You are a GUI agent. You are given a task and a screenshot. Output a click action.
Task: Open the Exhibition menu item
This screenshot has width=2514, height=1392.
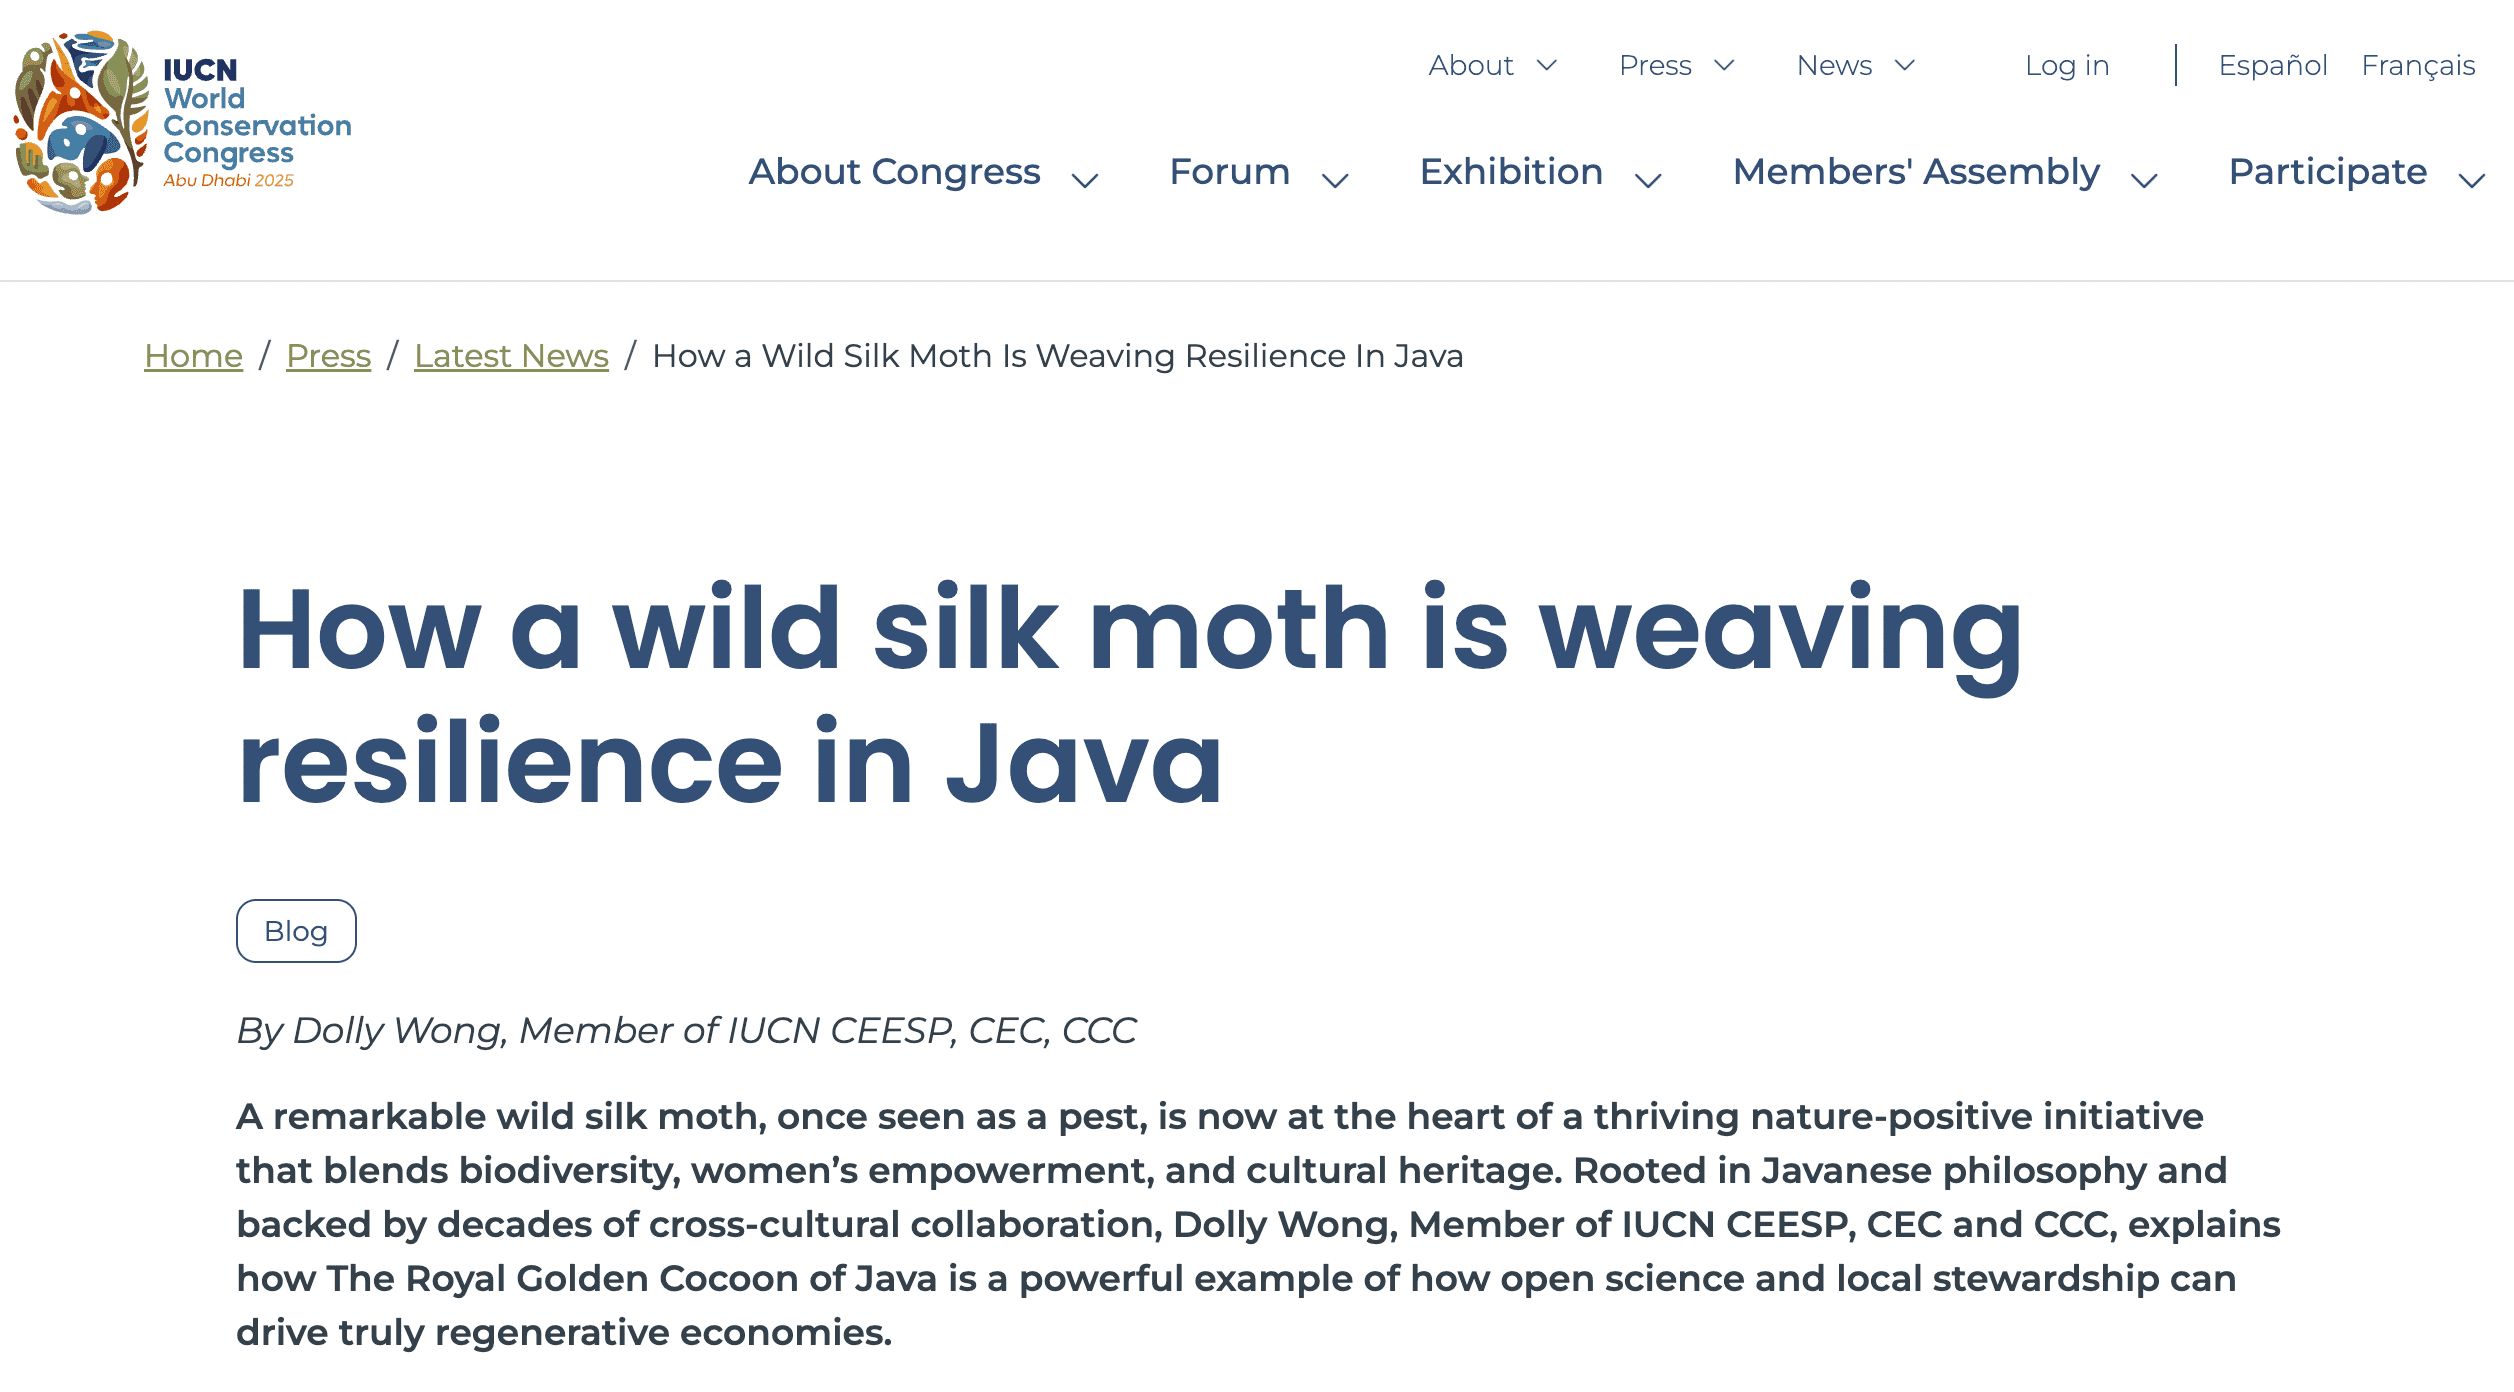click(x=1511, y=172)
